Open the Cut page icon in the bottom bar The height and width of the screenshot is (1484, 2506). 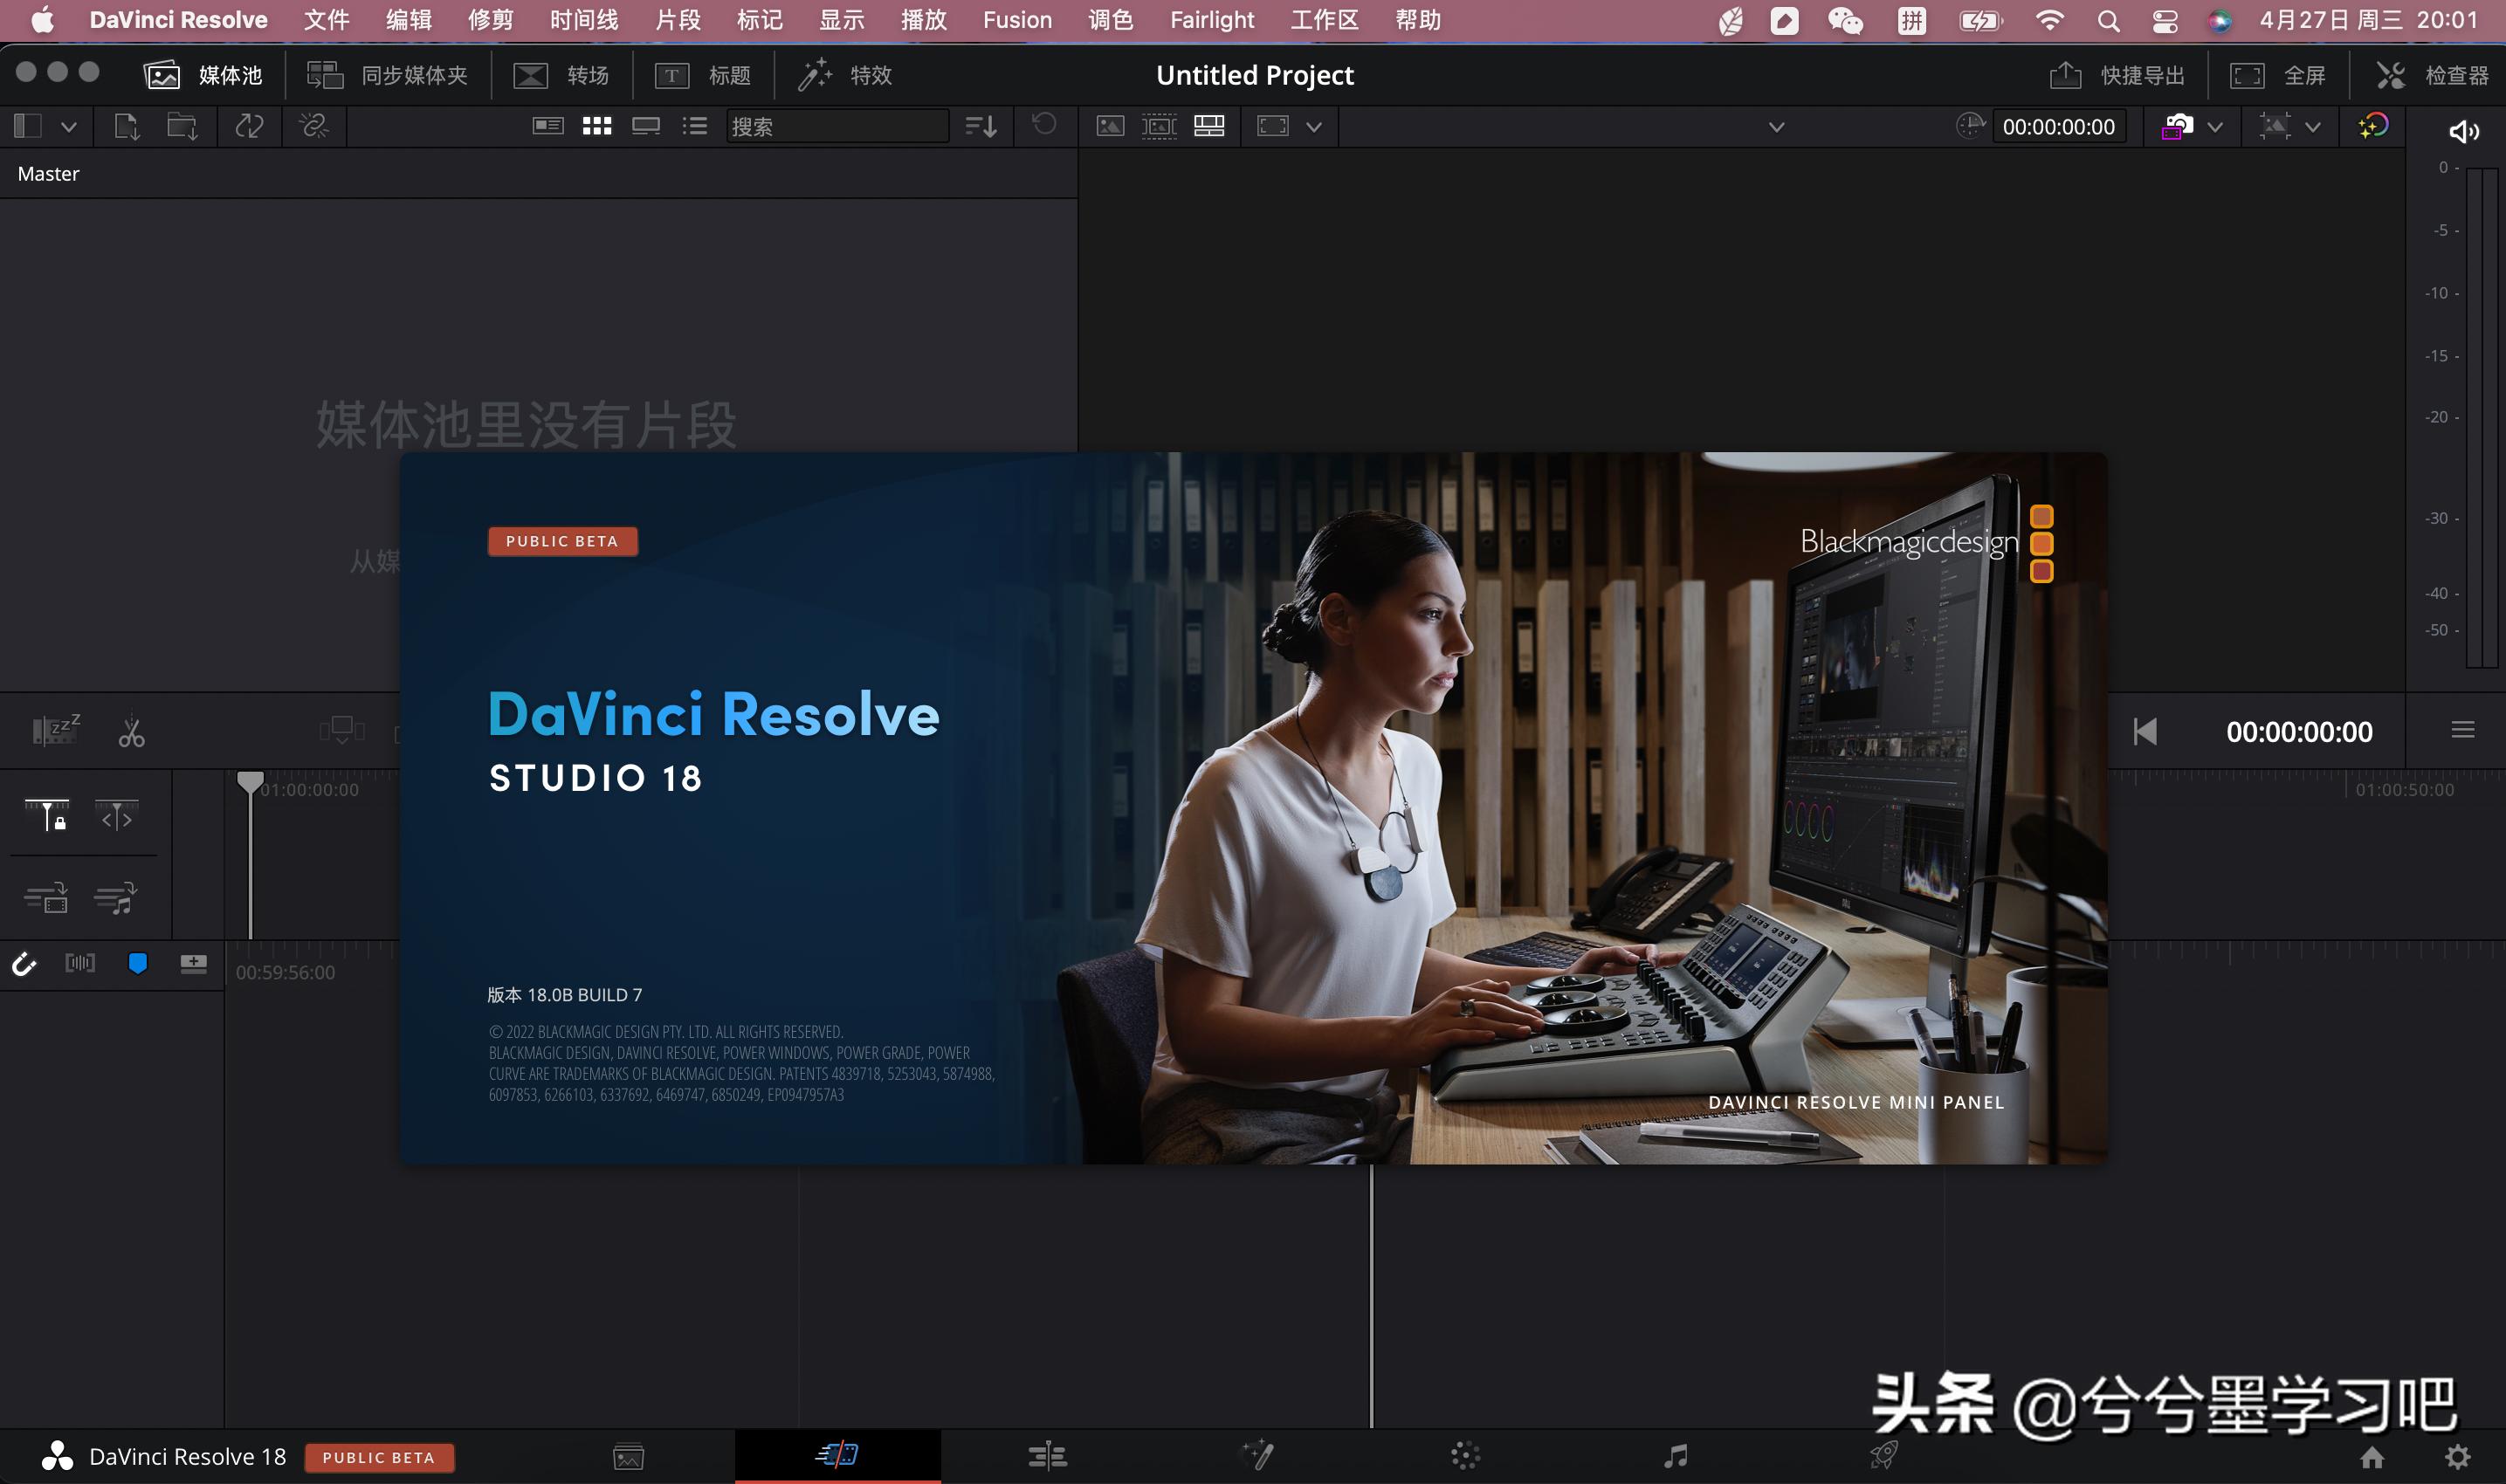point(837,1454)
